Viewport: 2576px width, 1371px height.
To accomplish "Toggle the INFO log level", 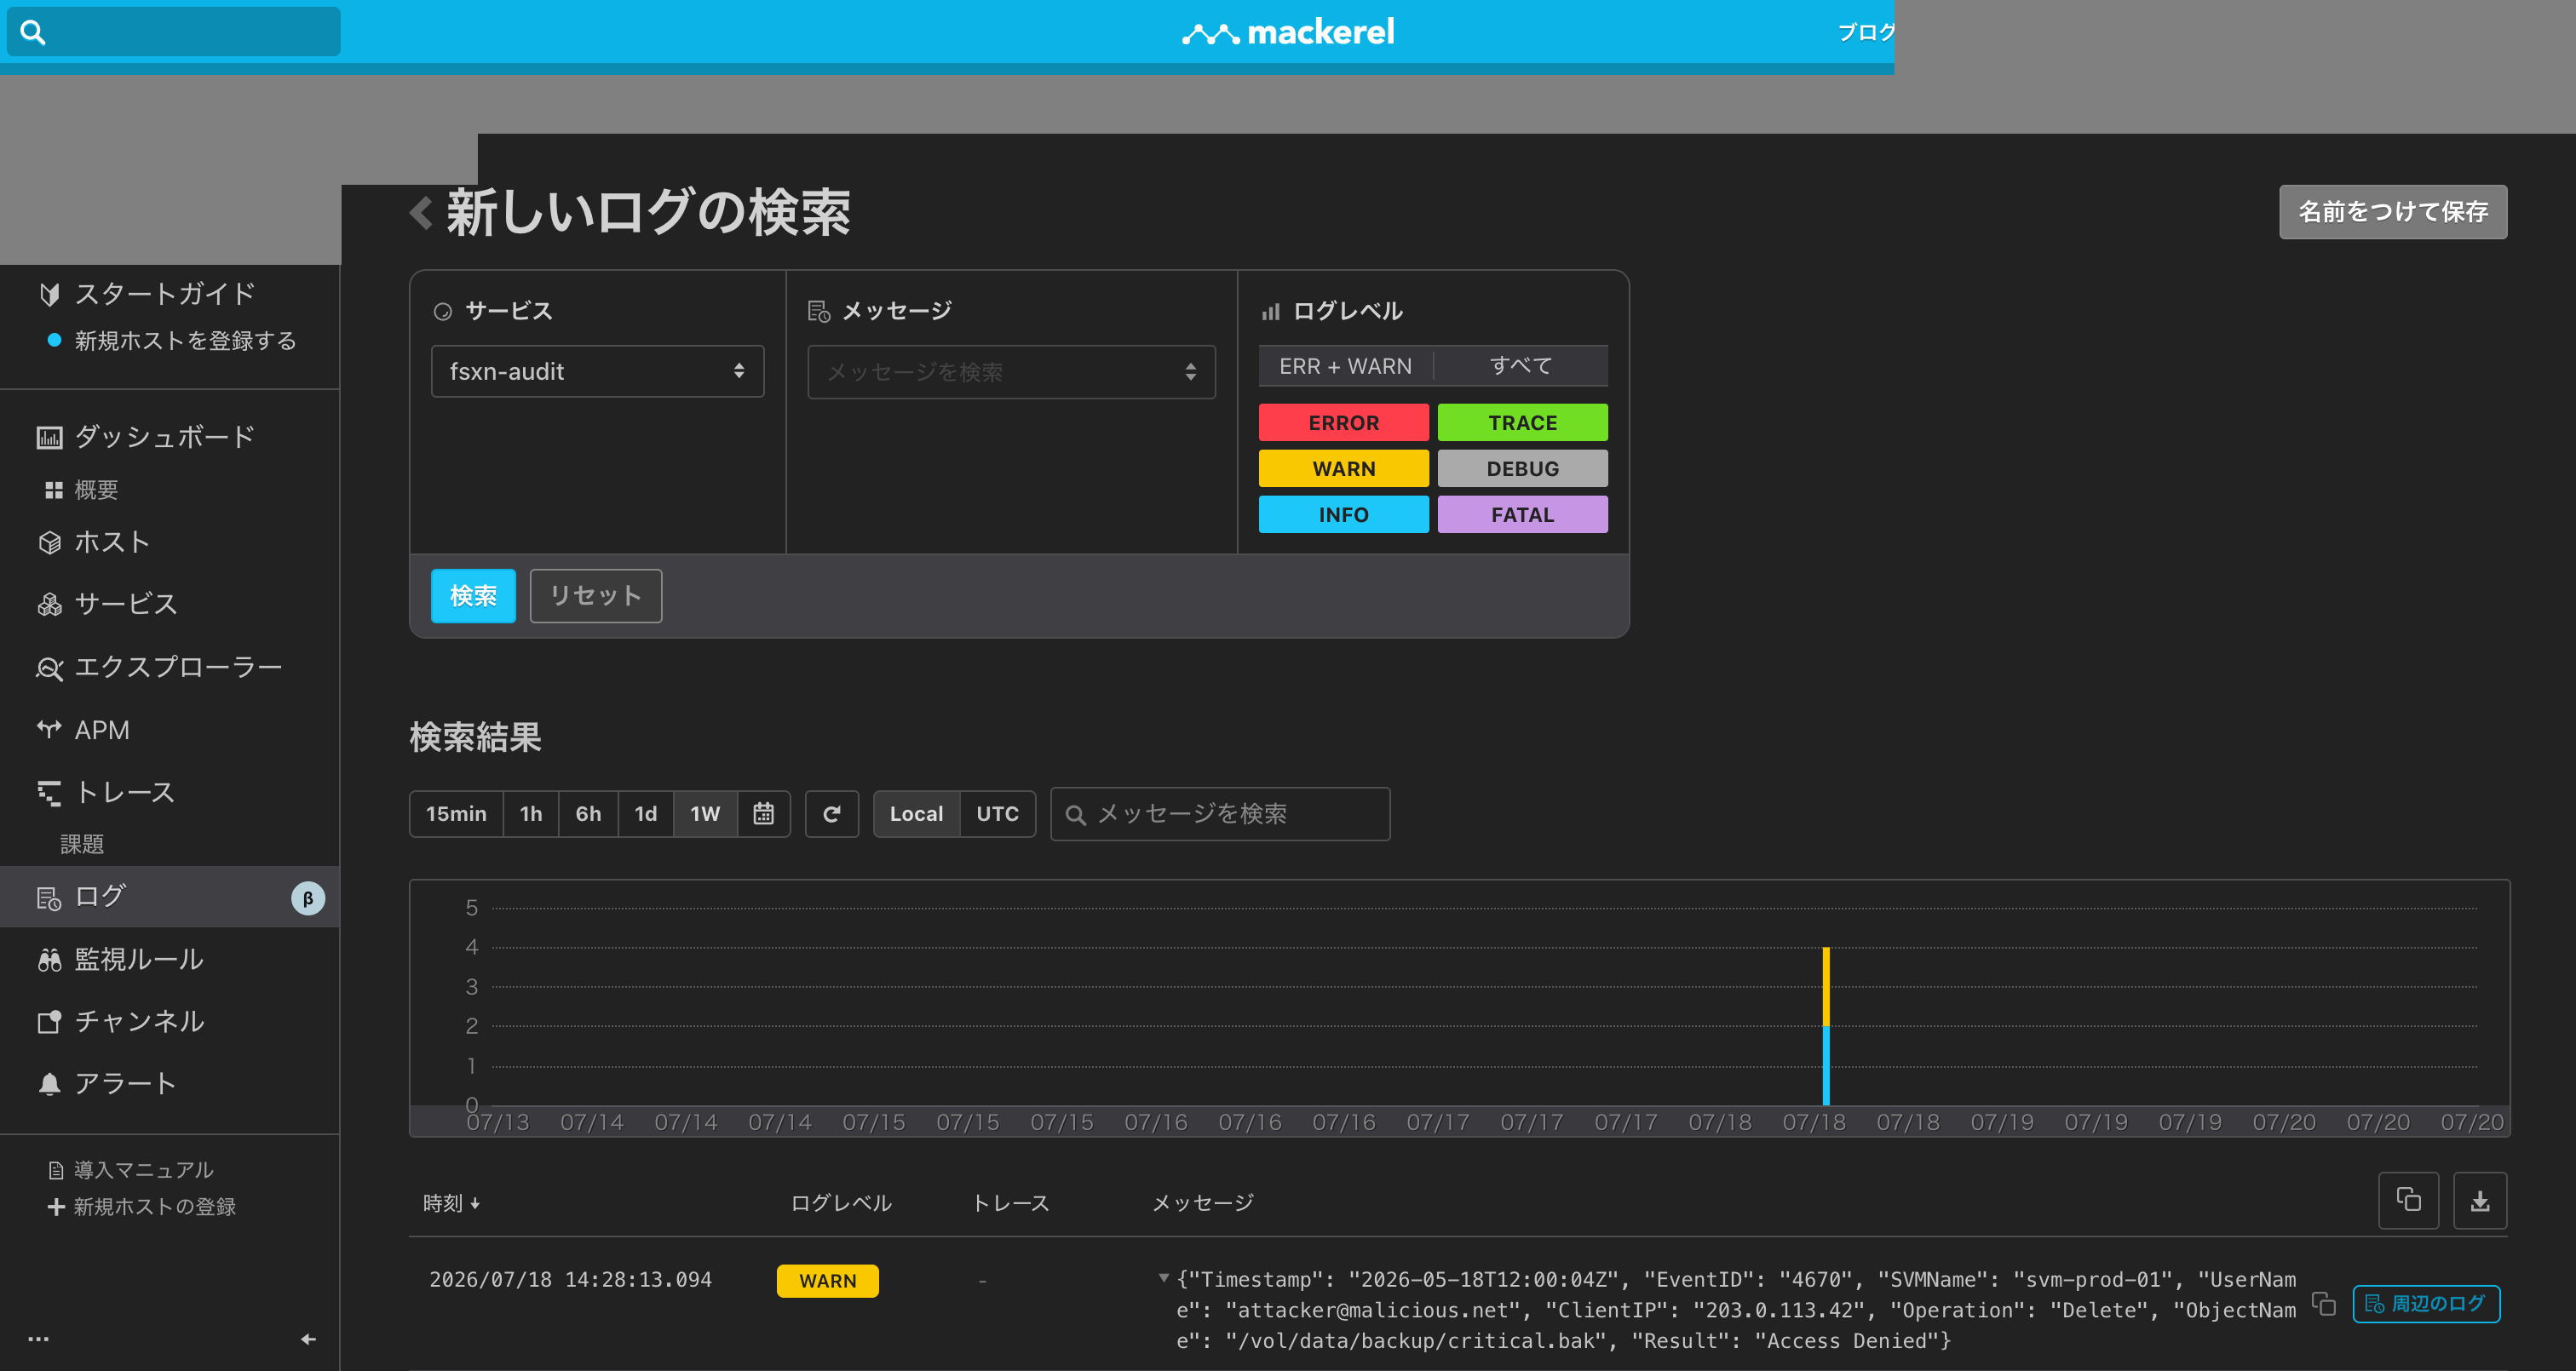I will 1343,515.
